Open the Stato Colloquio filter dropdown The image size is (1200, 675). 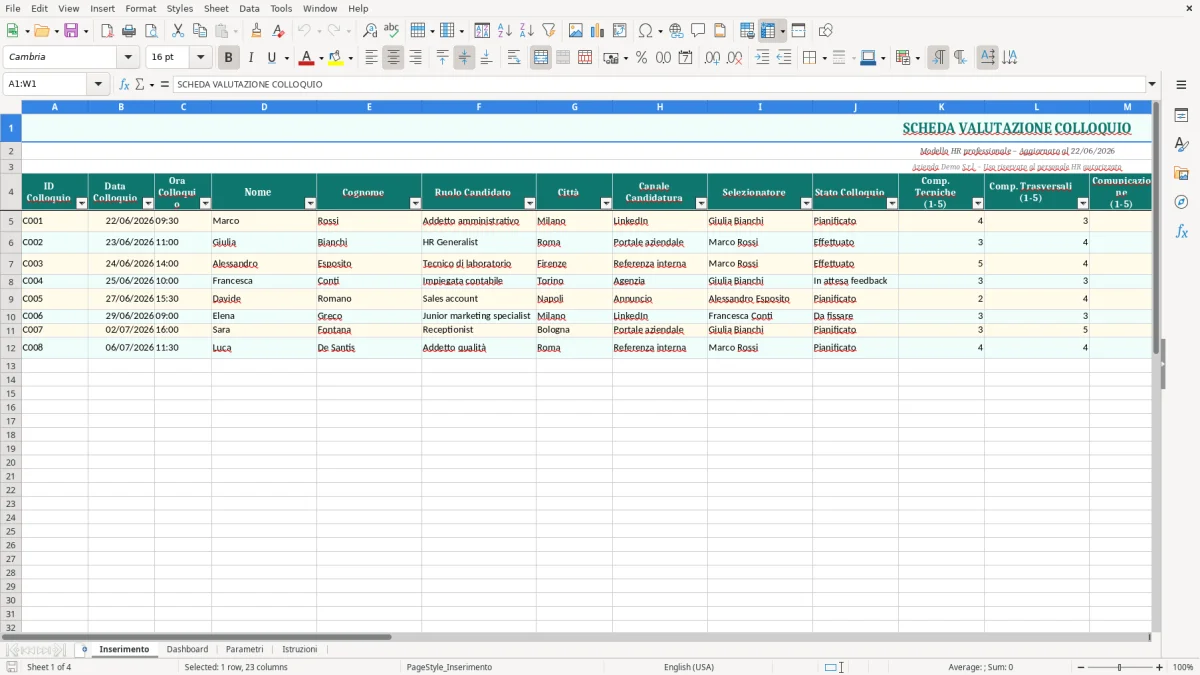pos(892,204)
